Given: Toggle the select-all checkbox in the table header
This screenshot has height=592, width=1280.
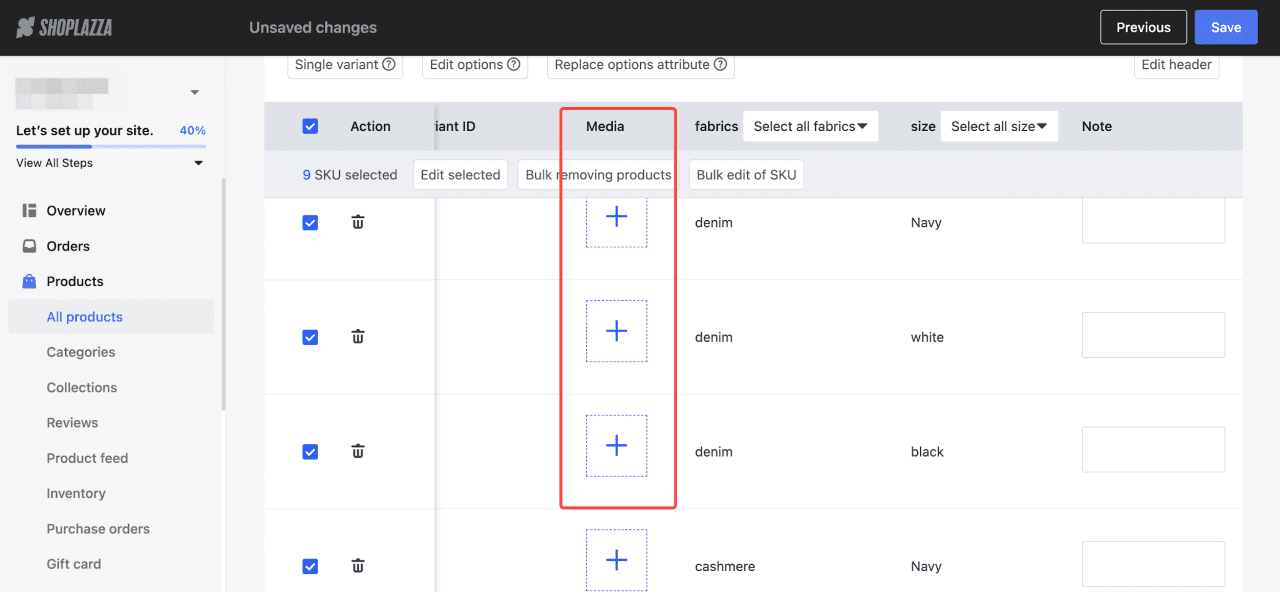Looking at the screenshot, I should [x=310, y=126].
